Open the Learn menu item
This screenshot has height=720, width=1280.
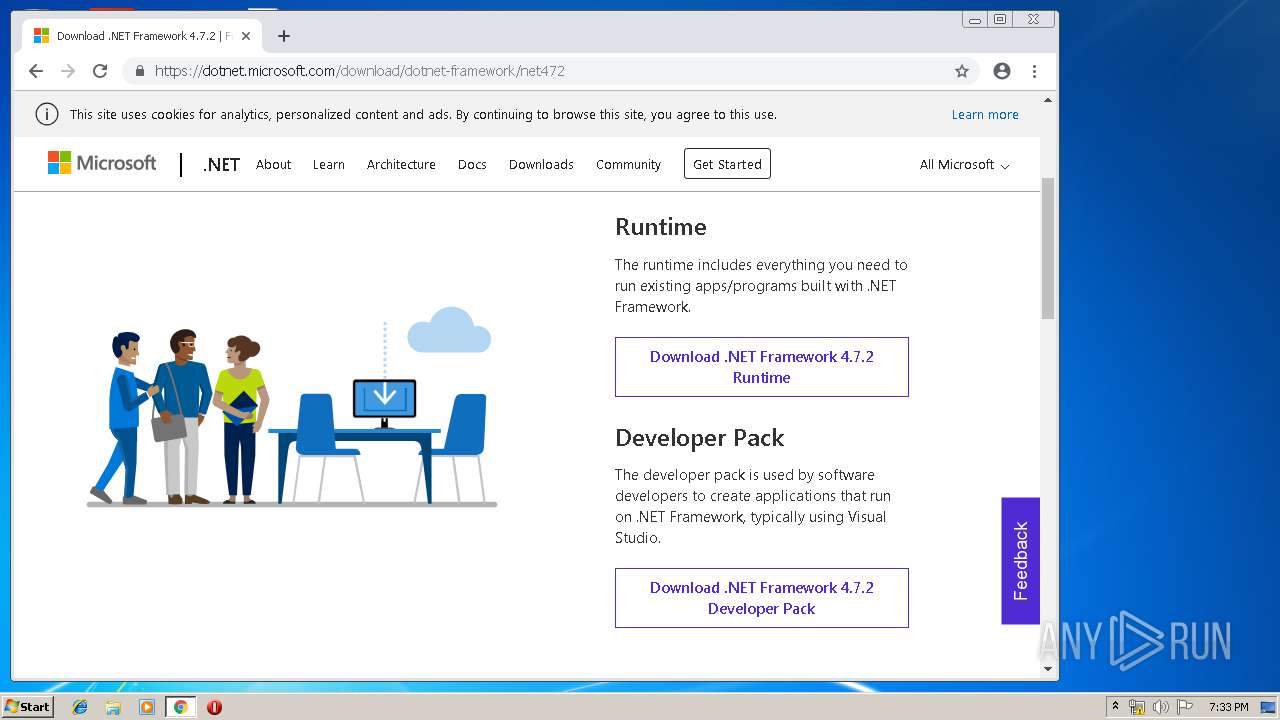click(x=328, y=164)
